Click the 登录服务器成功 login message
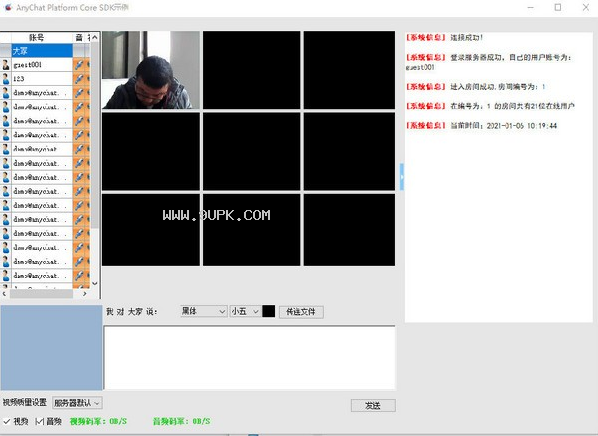This screenshot has height=436, width=598. 488,62
